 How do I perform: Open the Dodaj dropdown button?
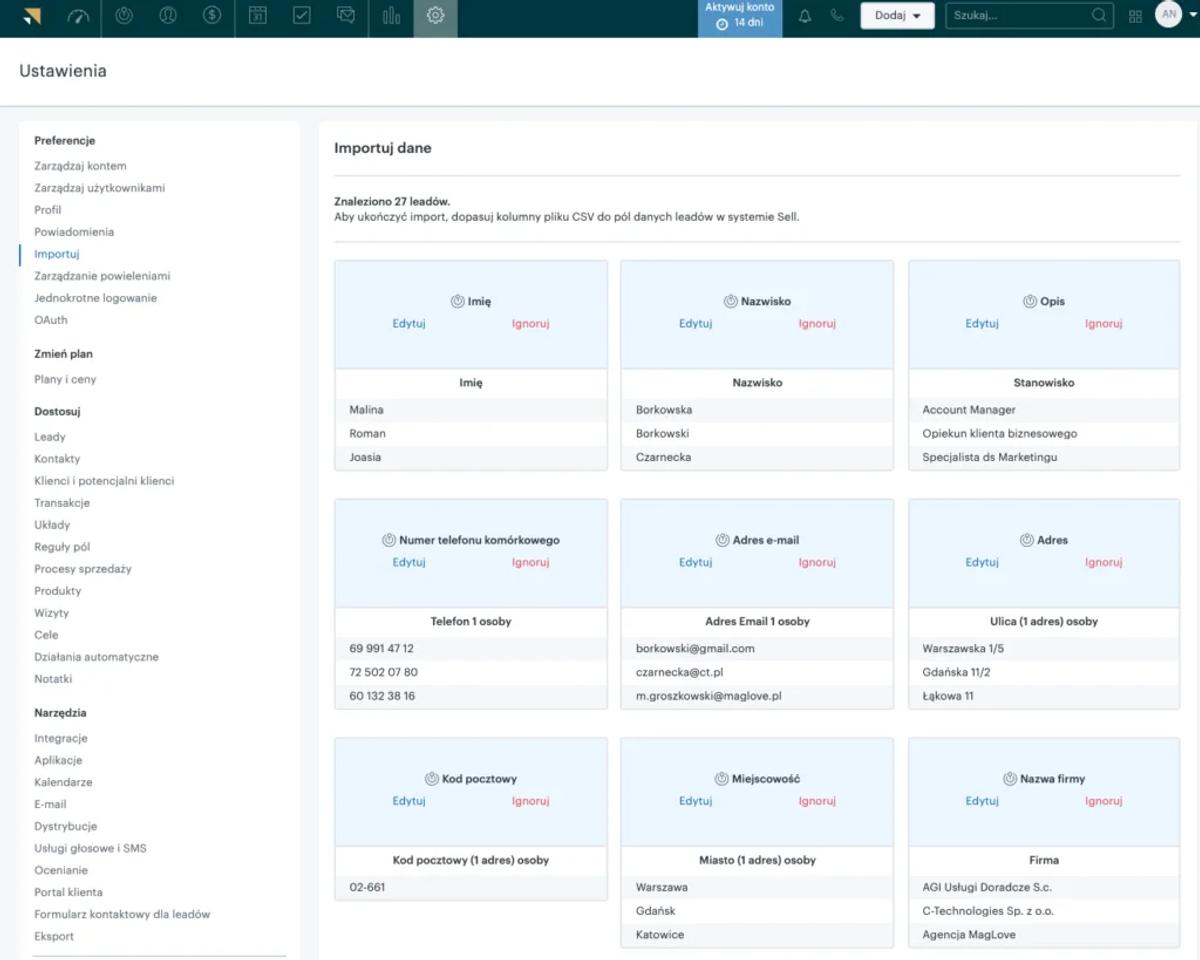(897, 15)
